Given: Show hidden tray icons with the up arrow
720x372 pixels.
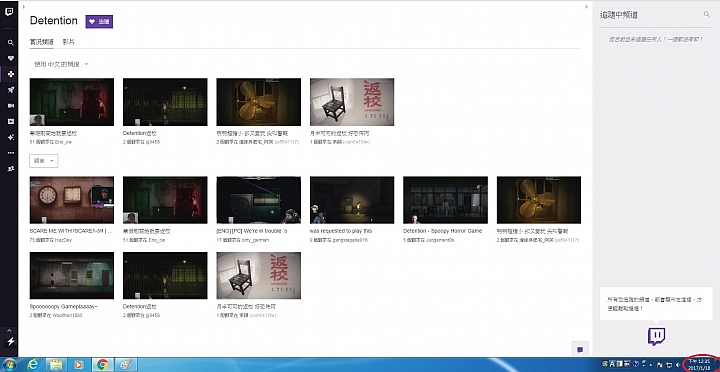Looking at the screenshot, I should [x=651, y=364].
